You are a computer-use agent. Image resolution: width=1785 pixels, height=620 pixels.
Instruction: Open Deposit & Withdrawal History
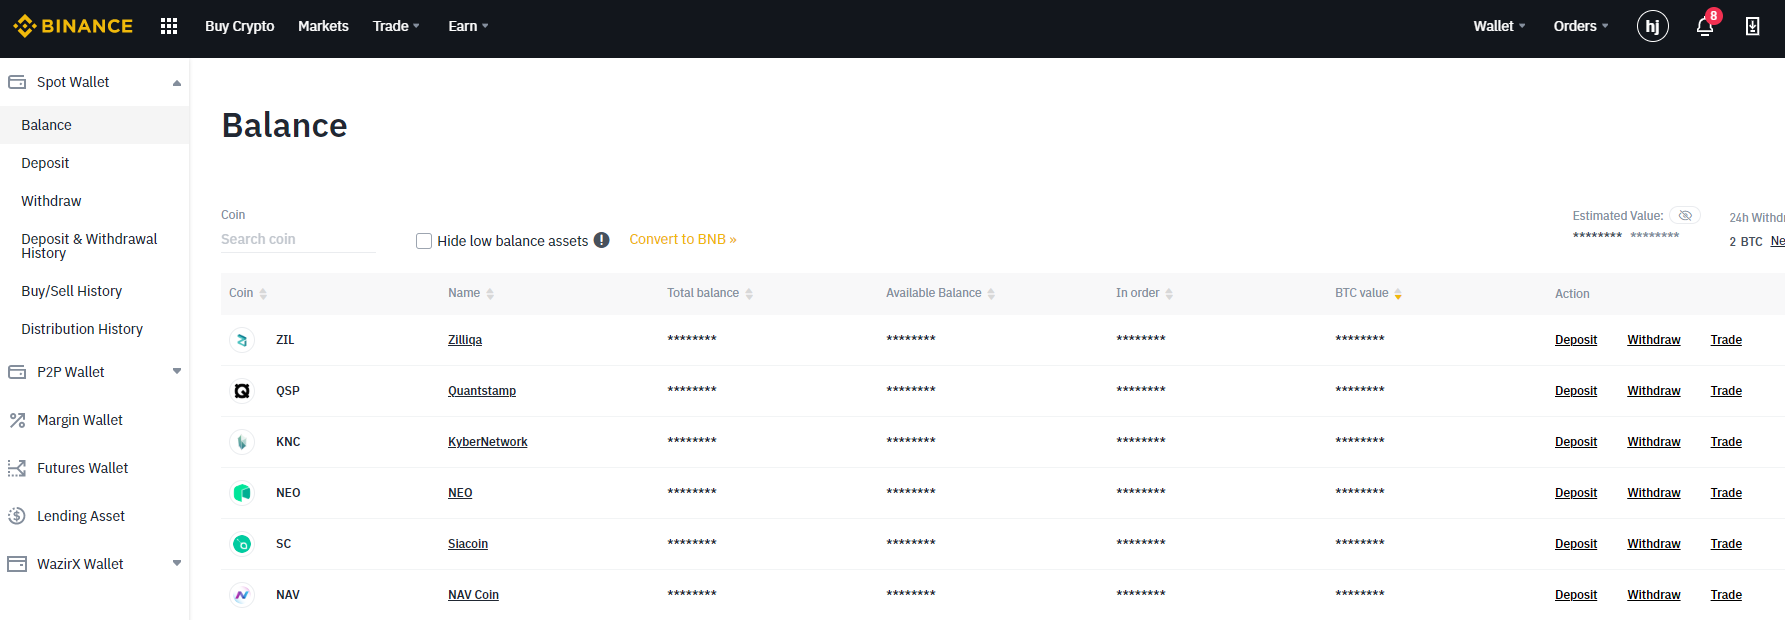click(x=90, y=246)
